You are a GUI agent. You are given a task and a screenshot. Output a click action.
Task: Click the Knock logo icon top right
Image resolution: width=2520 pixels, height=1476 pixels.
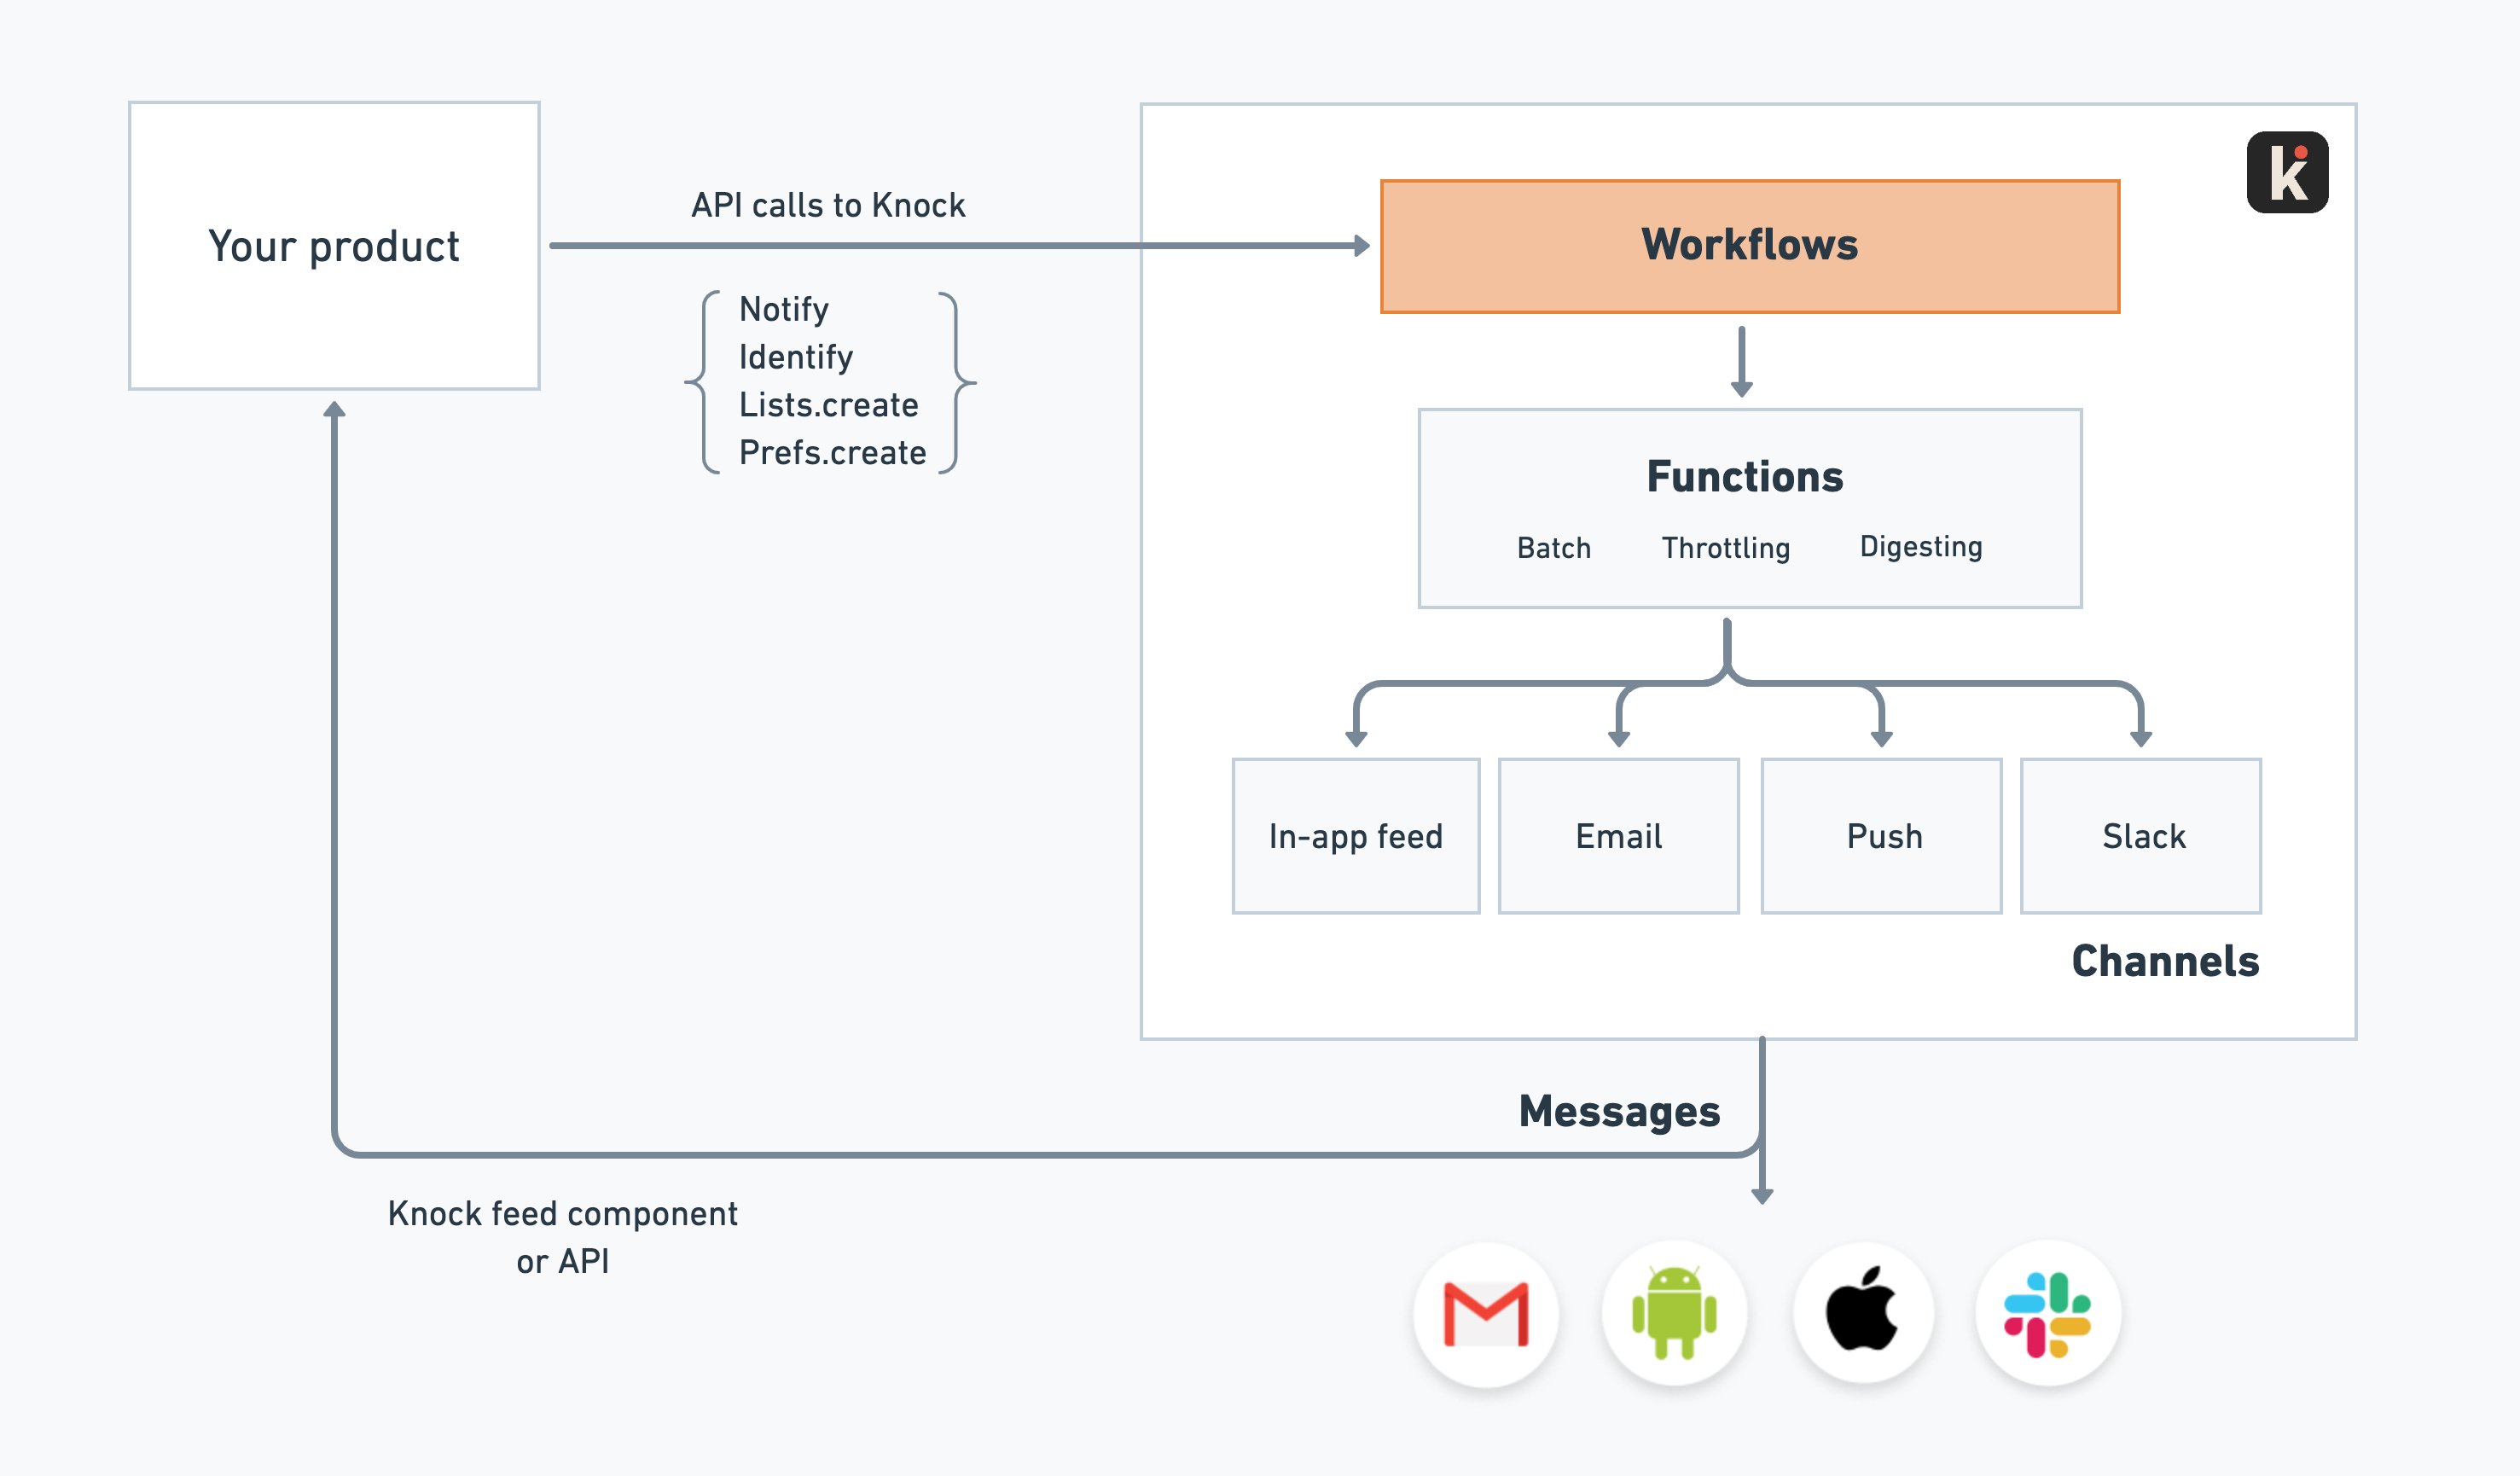(x=2281, y=176)
